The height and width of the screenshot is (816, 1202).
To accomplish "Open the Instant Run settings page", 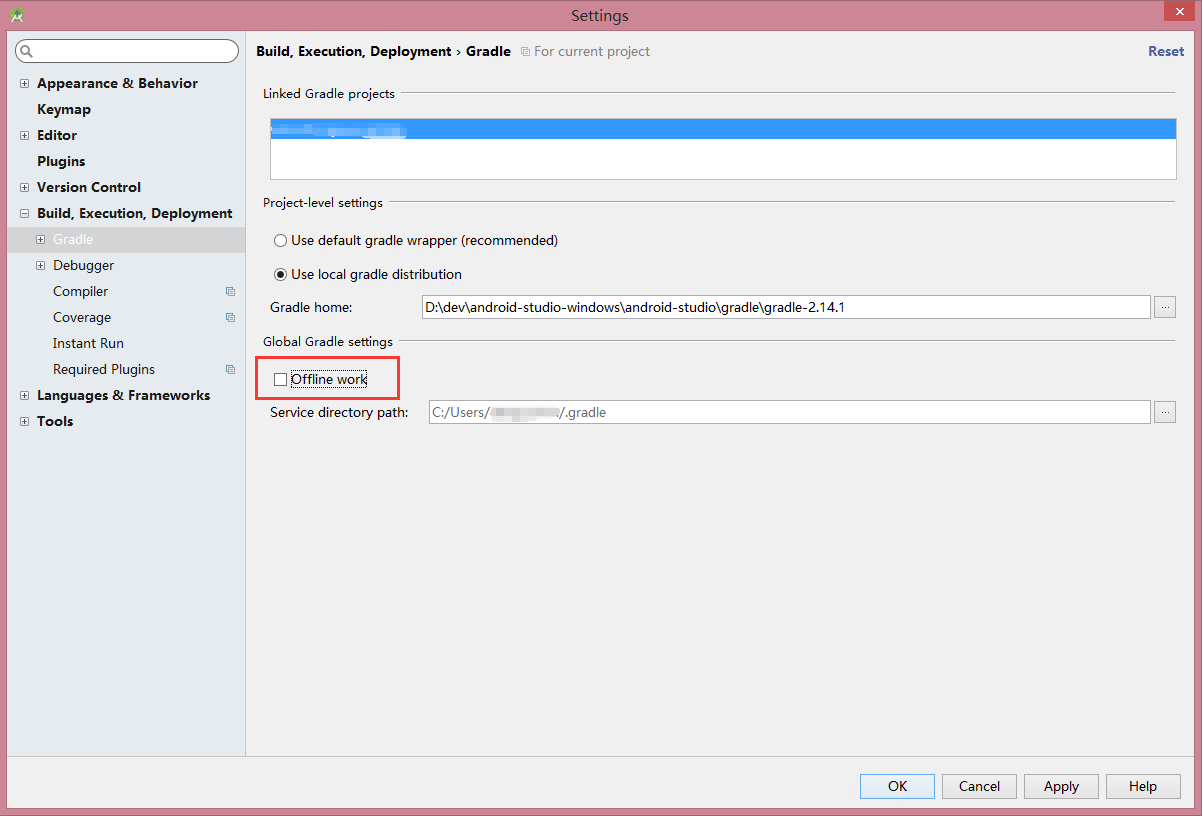I will pyautogui.click(x=88, y=344).
